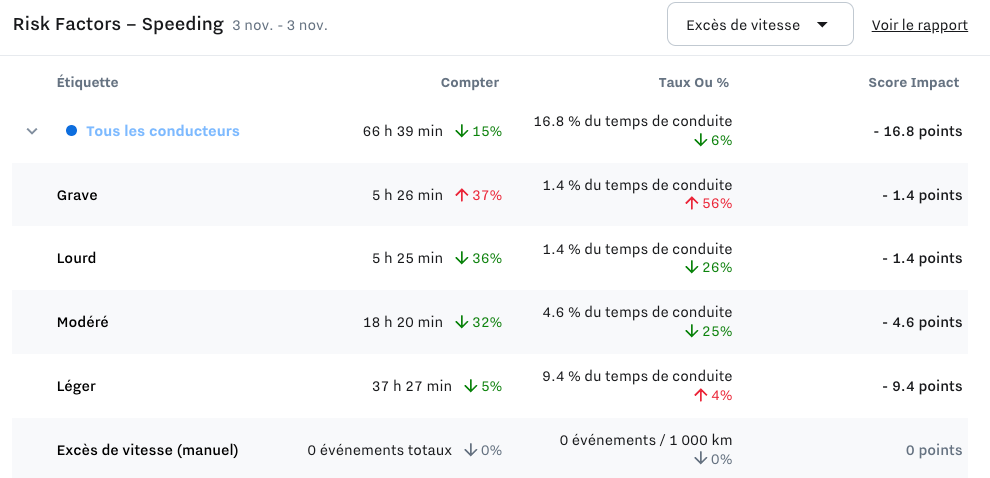Select the Excès de vitesse (manuel) row

tap(489, 450)
